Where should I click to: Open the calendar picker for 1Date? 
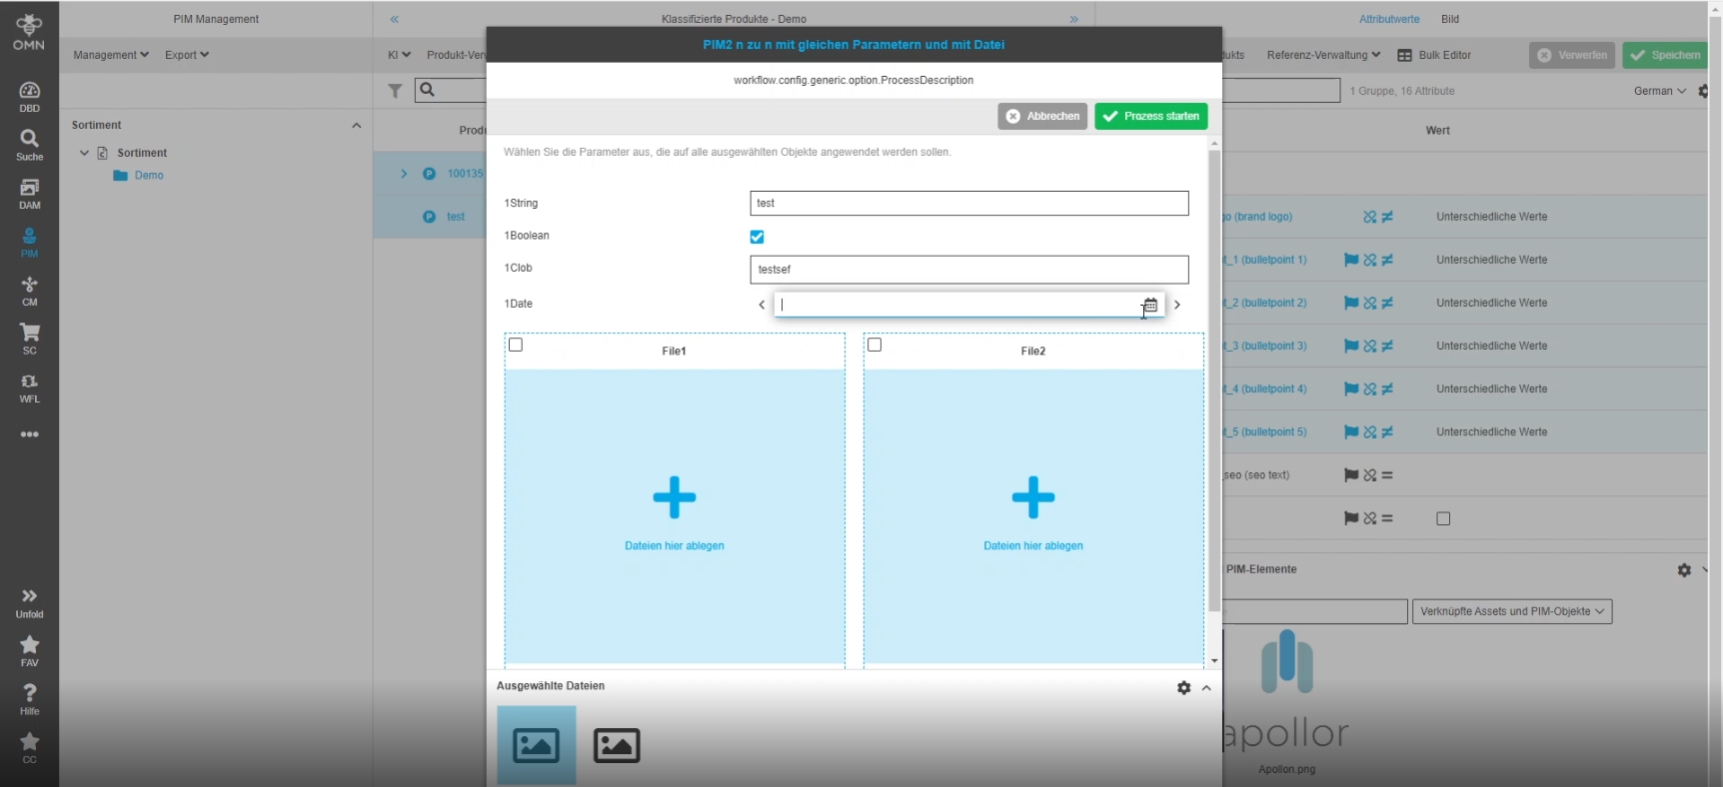(x=1150, y=305)
